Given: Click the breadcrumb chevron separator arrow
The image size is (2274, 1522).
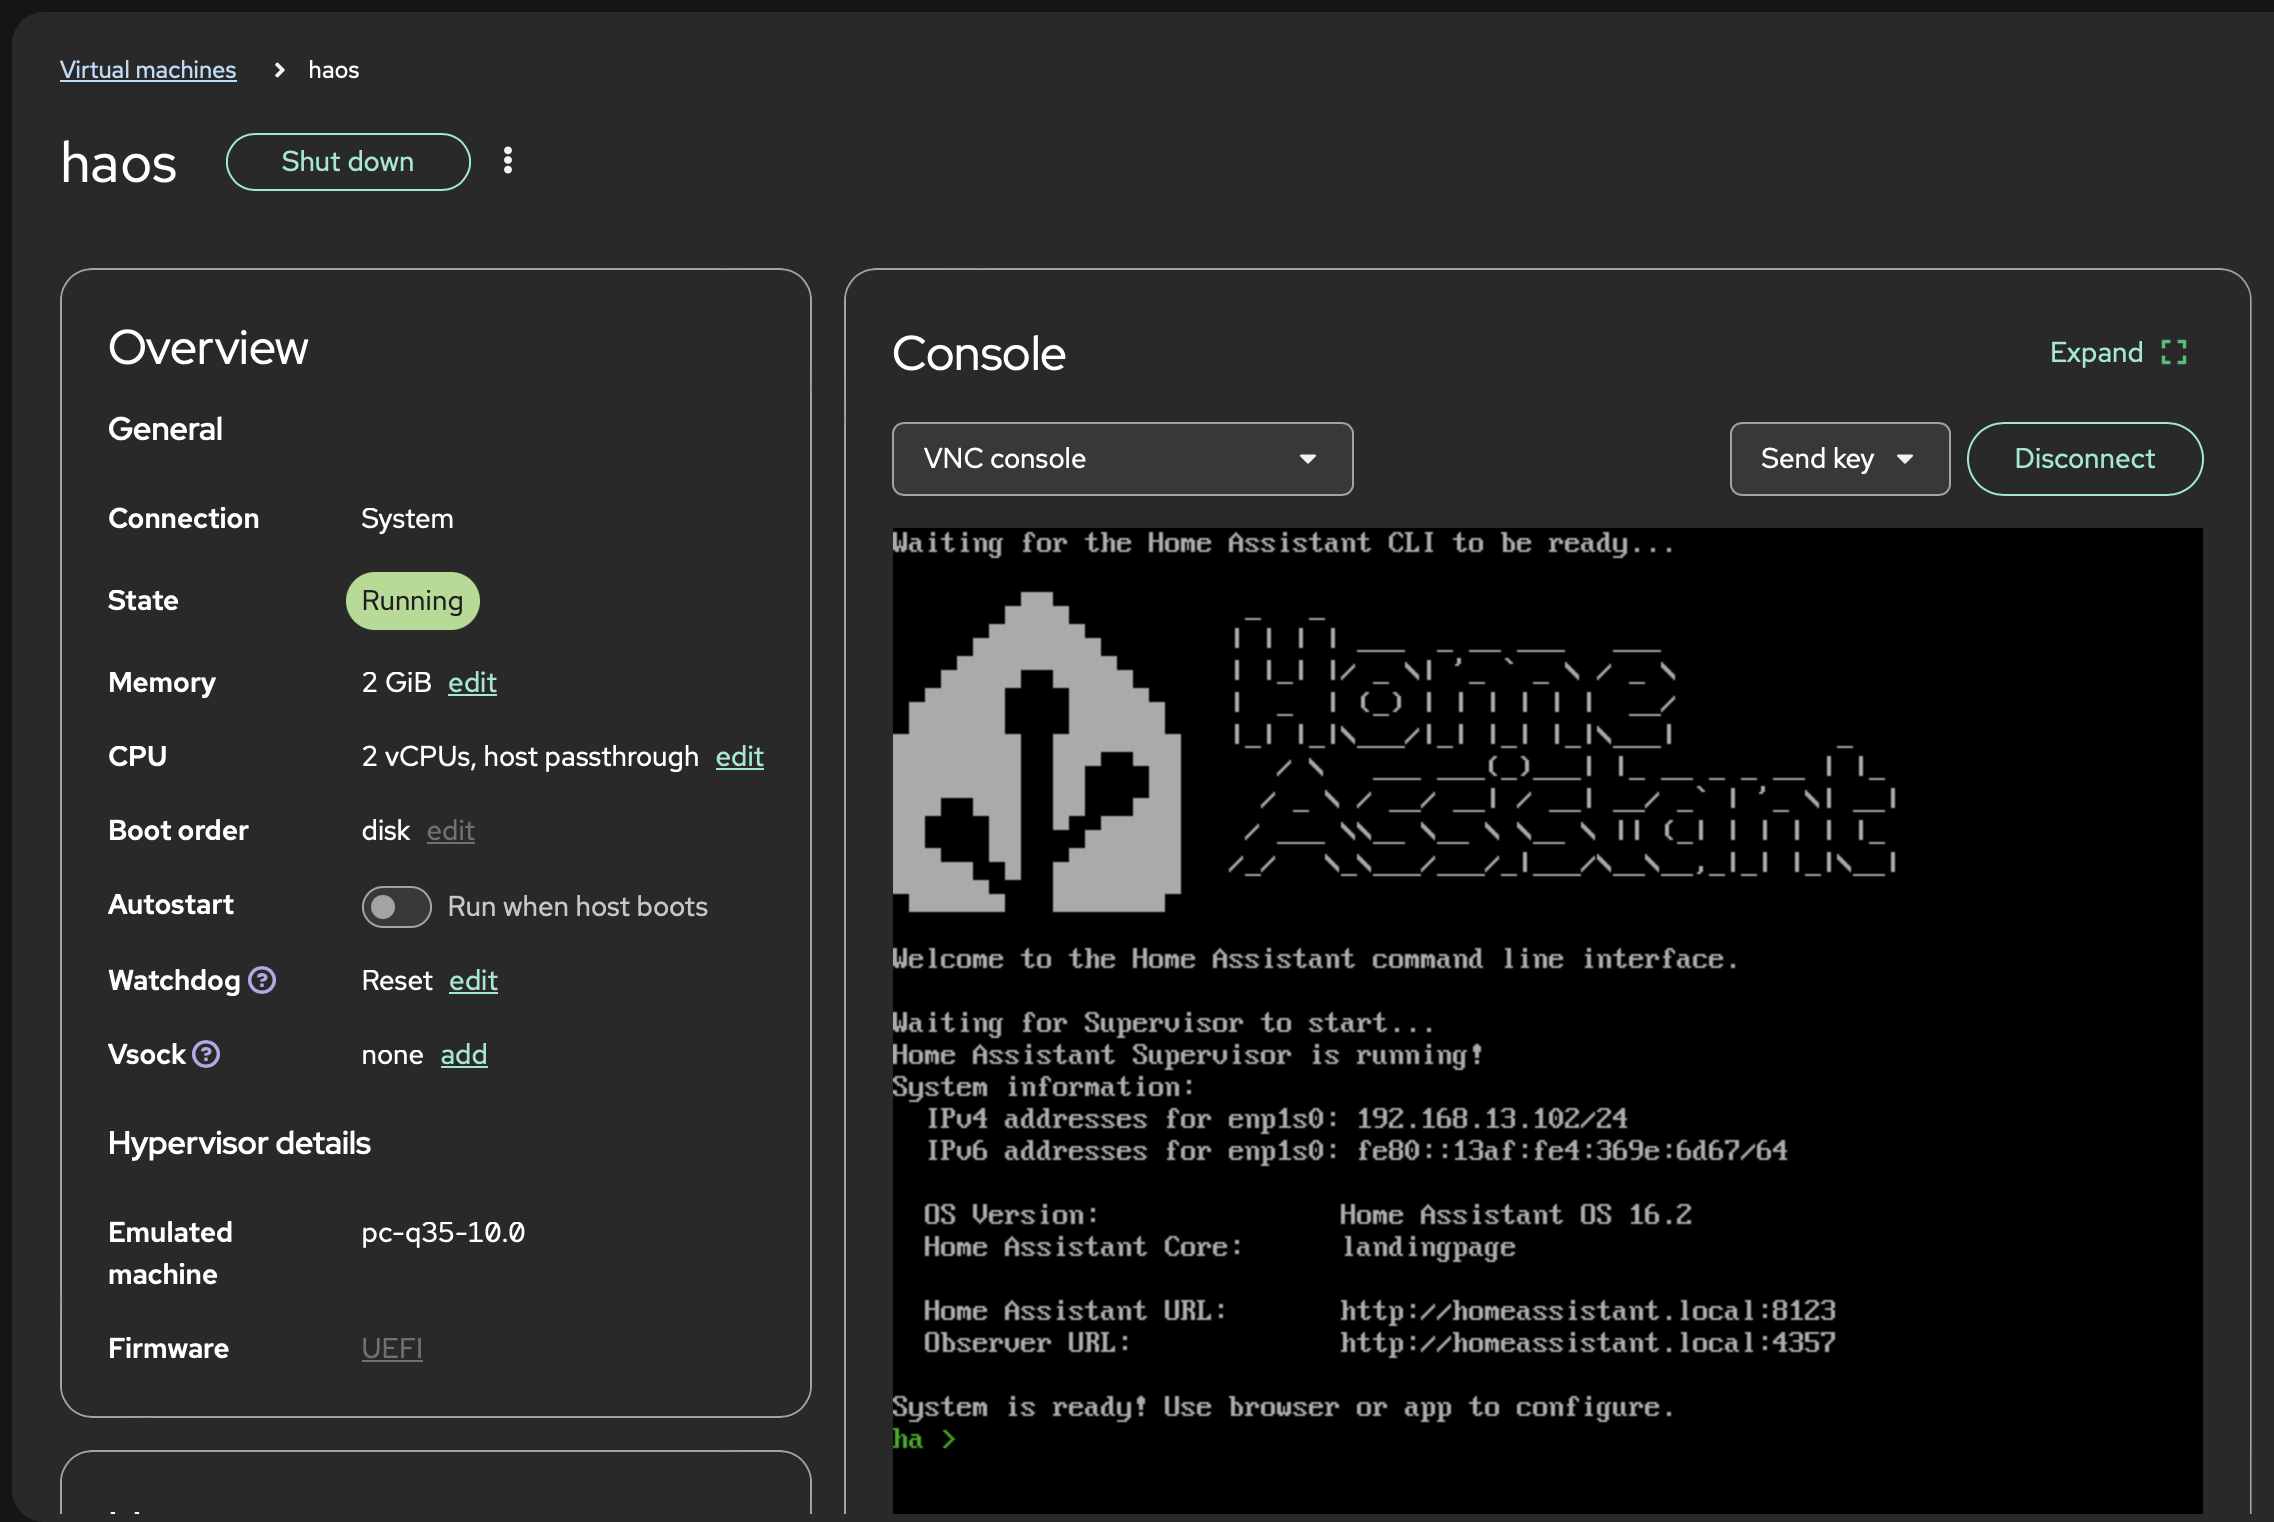Looking at the screenshot, I should [279, 70].
